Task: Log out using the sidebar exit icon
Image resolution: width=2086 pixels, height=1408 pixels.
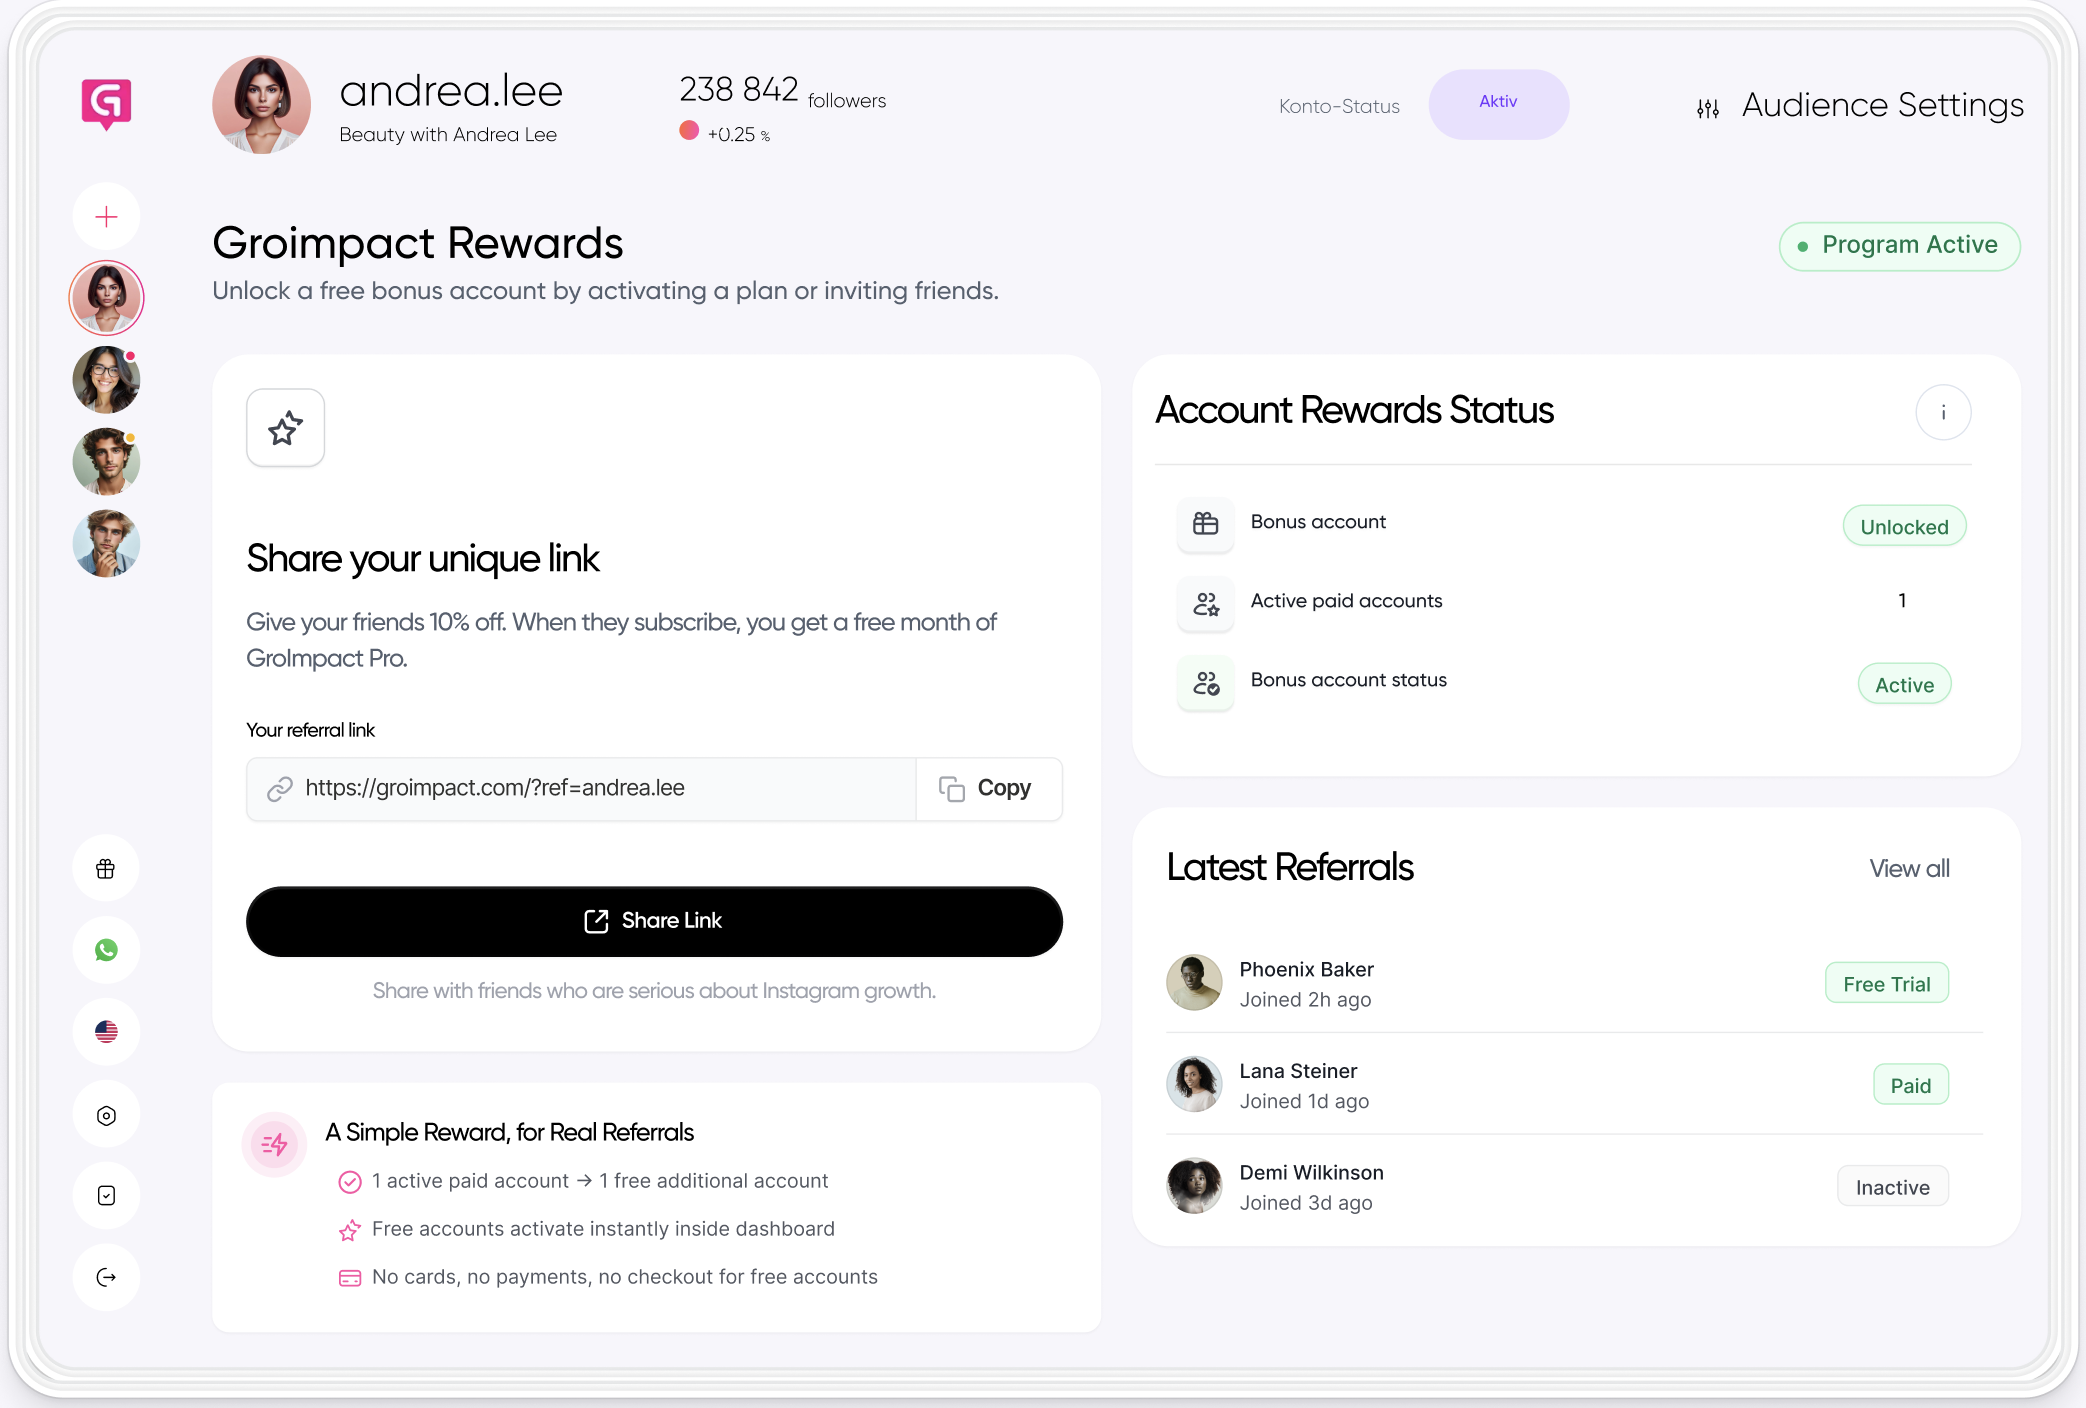Action: (106, 1277)
